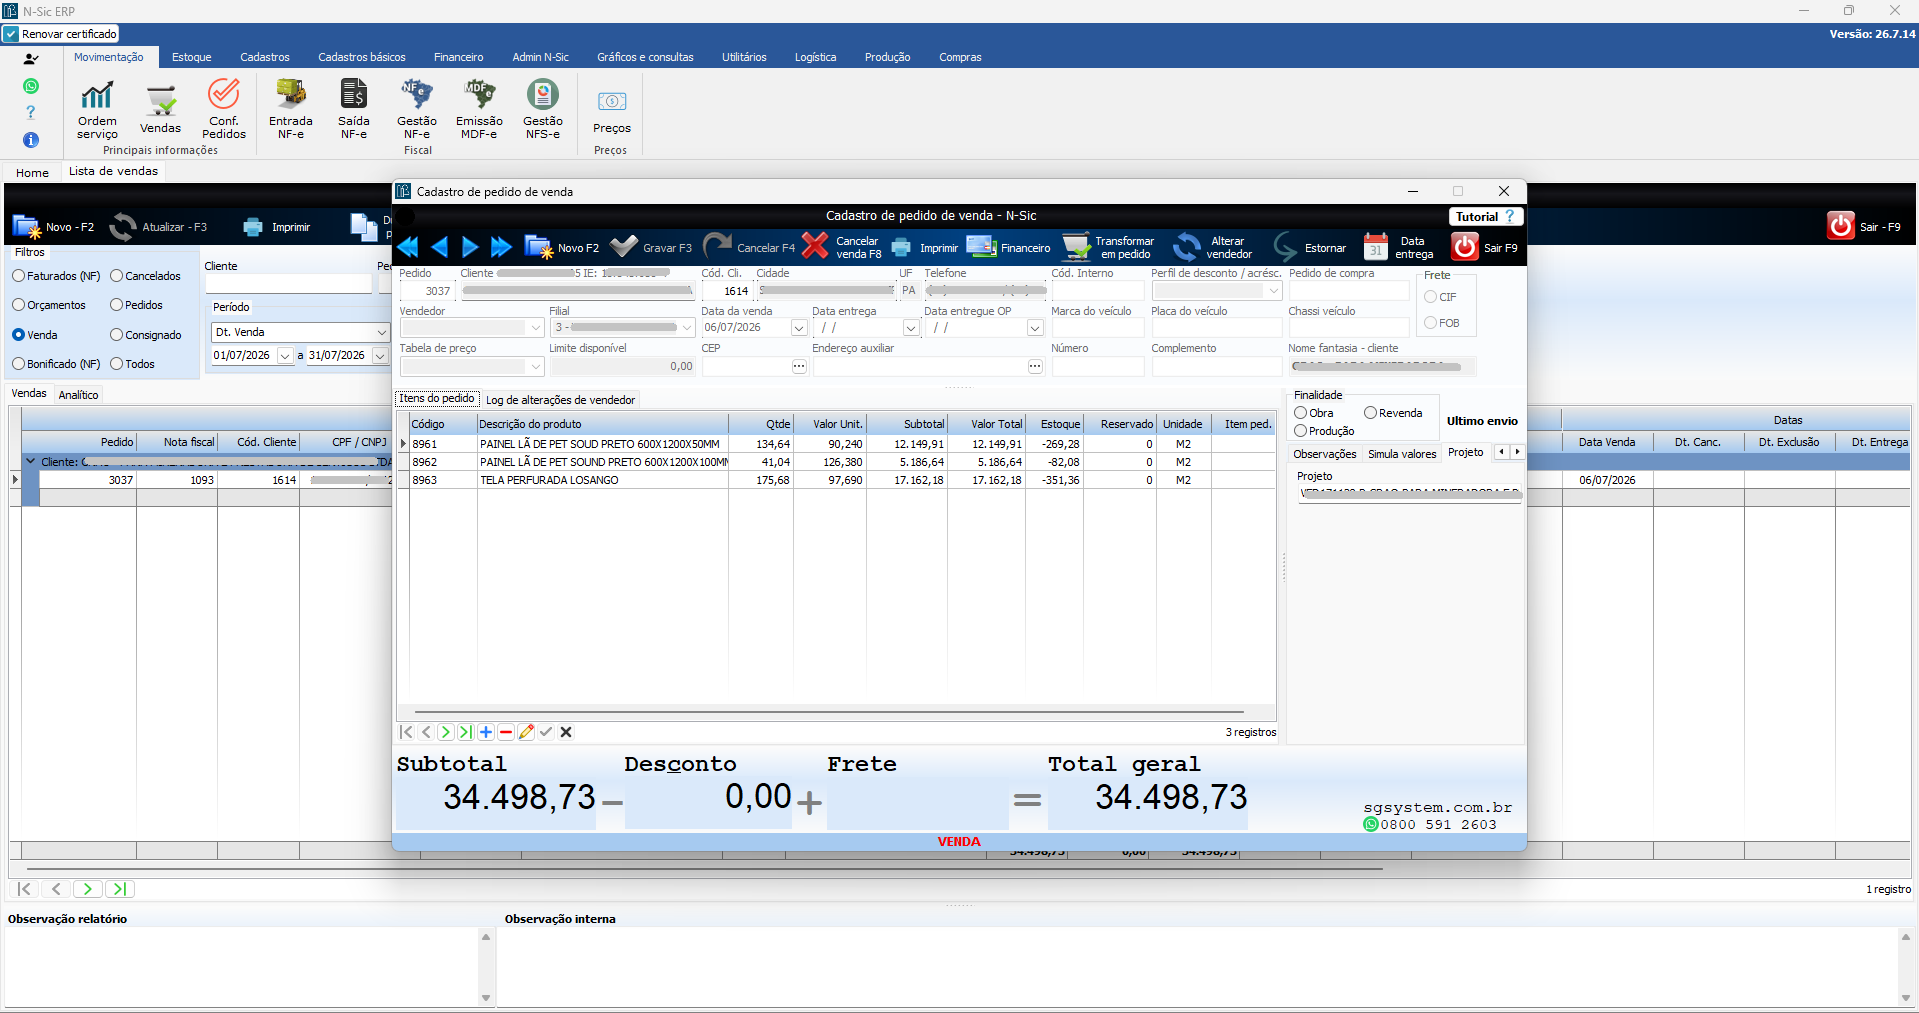Open the Financeiro ribbon tab
Image resolution: width=1919 pixels, height=1013 pixels.
tap(459, 57)
